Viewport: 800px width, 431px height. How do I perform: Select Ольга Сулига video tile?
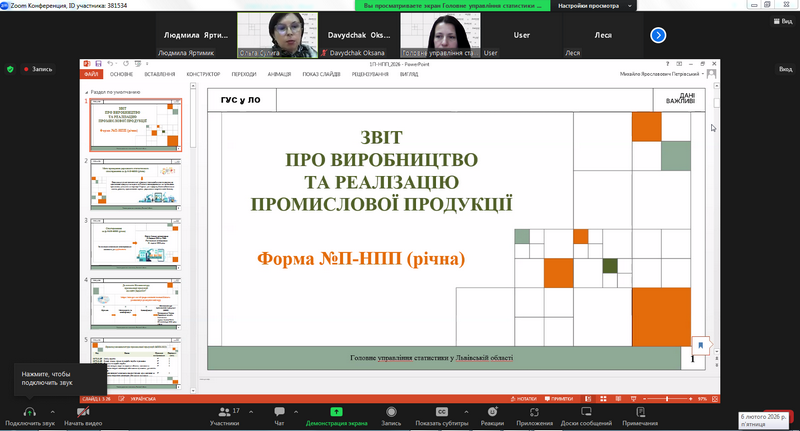(x=278, y=35)
